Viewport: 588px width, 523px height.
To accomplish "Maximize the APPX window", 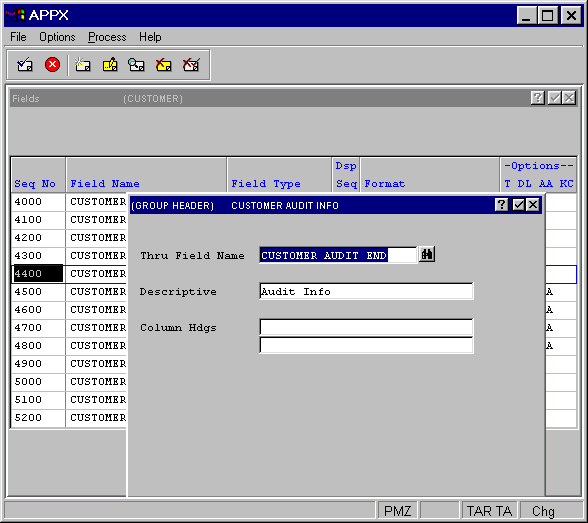I will (x=547, y=15).
